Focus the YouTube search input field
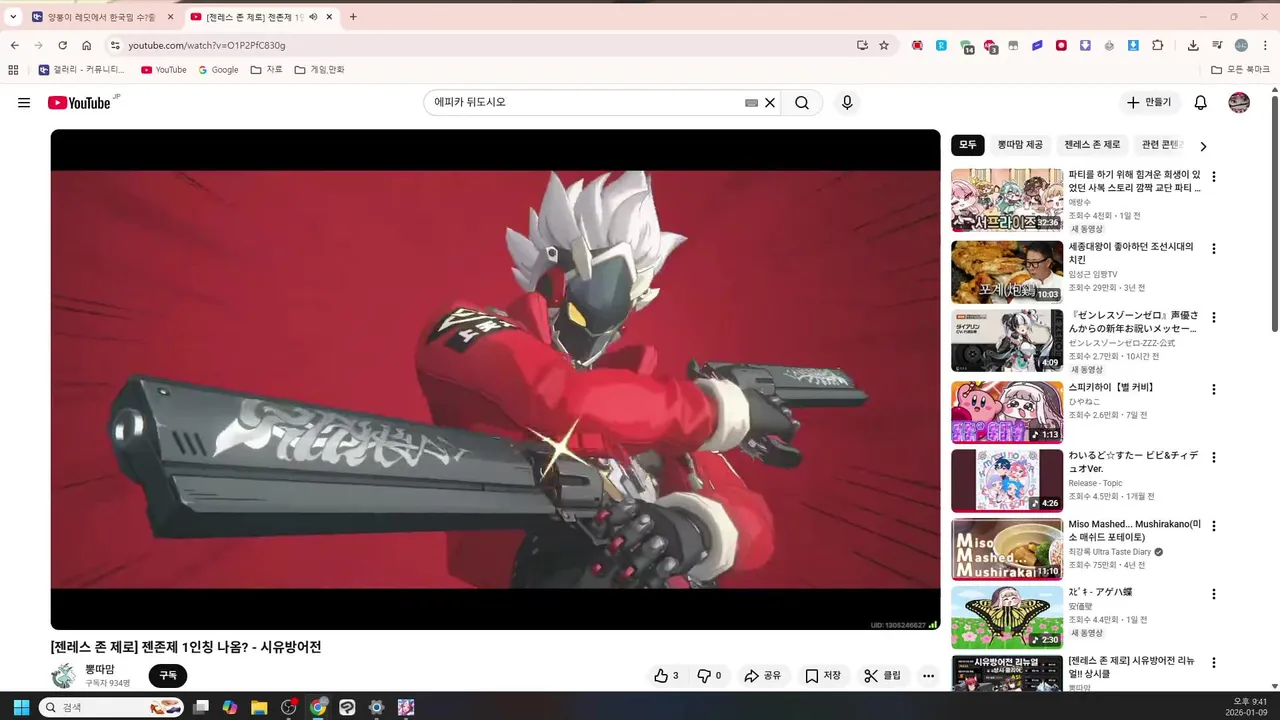The width and height of the screenshot is (1280, 720). (585, 103)
